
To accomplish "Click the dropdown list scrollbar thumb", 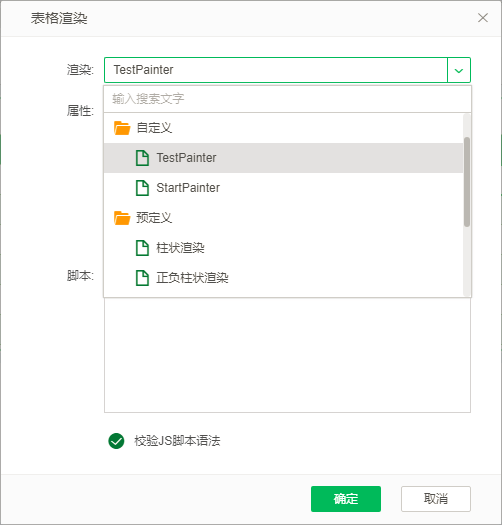I will point(467,182).
